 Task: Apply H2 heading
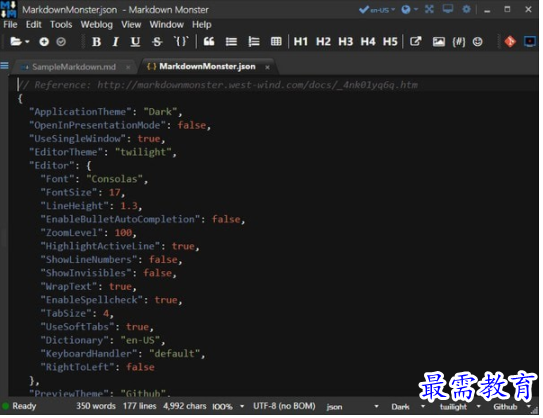click(x=323, y=42)
